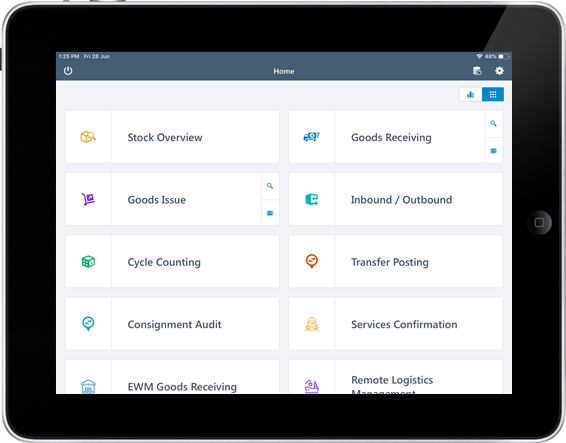Open the Remote Logistics Management tile

point(396,377)
